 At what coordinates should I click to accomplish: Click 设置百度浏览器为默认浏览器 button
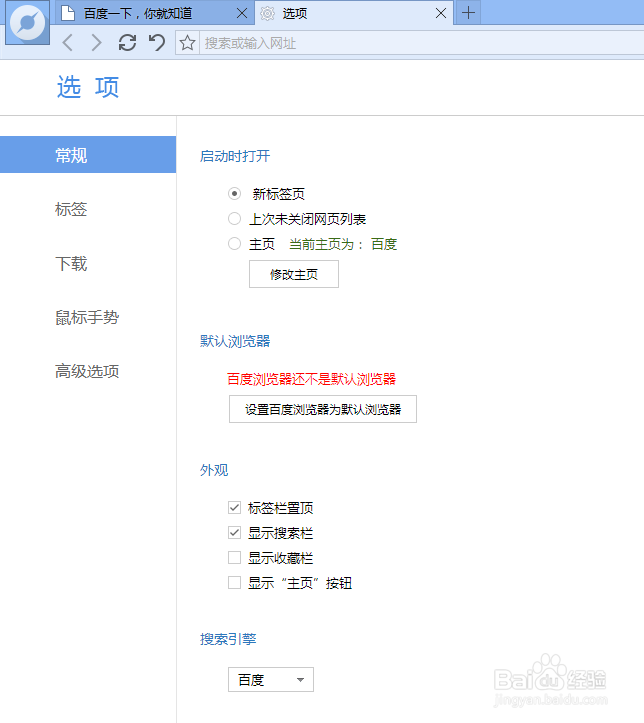[323, 409]
